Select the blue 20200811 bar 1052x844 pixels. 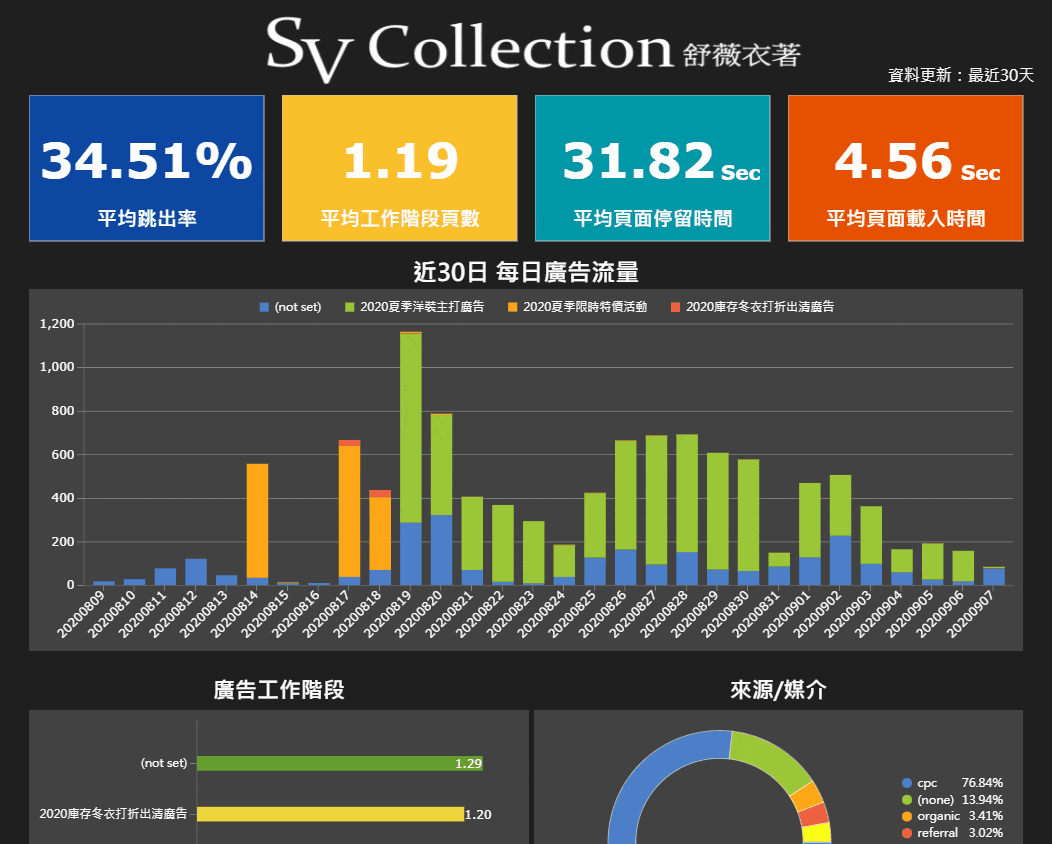coord(165,576)
